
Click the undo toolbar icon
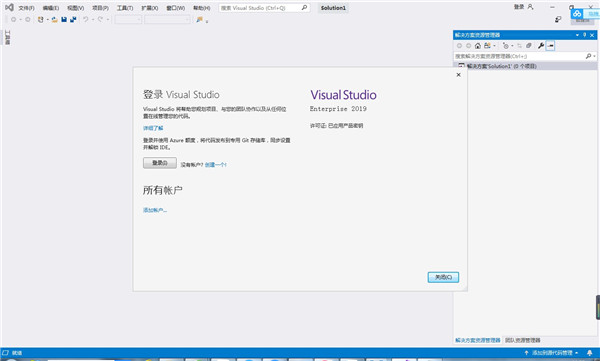coord(86,20)
